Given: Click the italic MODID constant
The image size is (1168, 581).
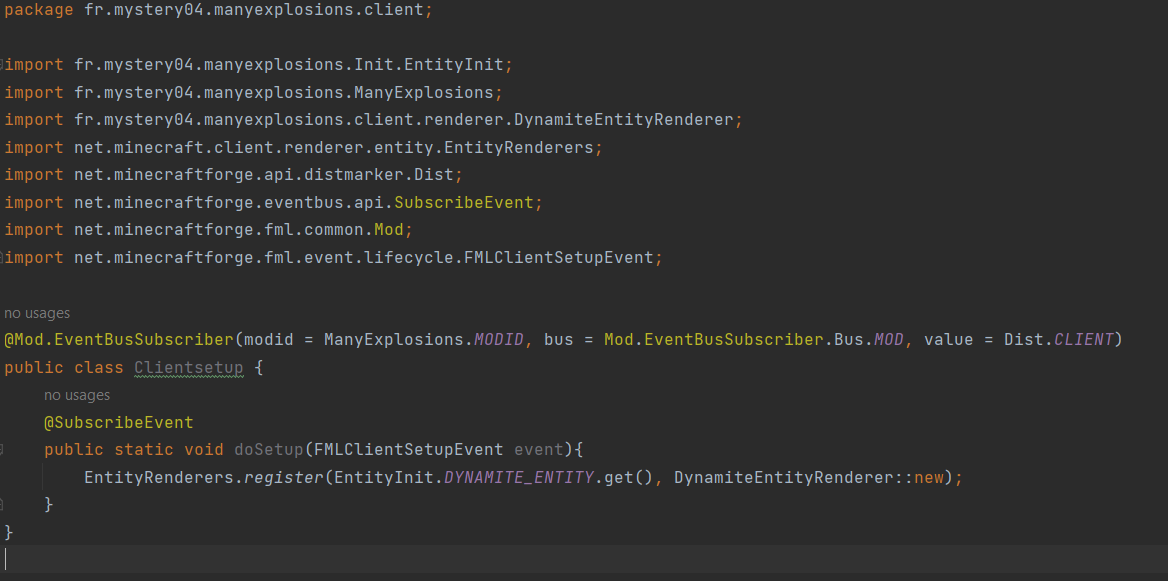Looking at the screenshot, I should (499, 340).
